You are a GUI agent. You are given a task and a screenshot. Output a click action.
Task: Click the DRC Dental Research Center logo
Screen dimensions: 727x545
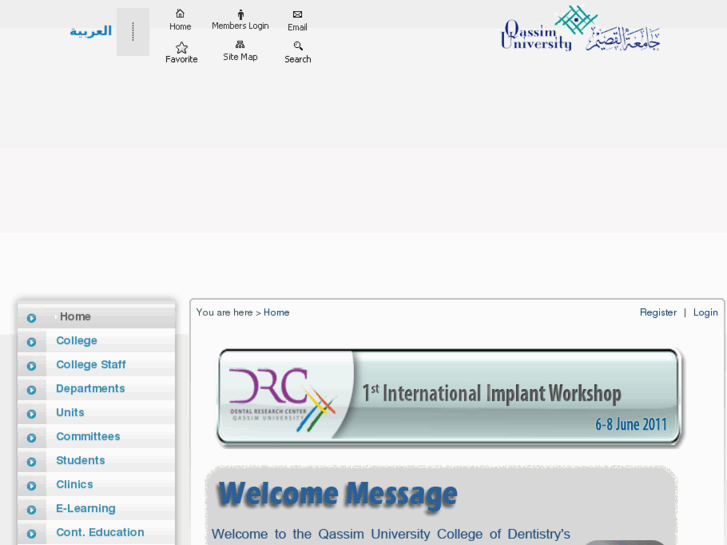282,400
